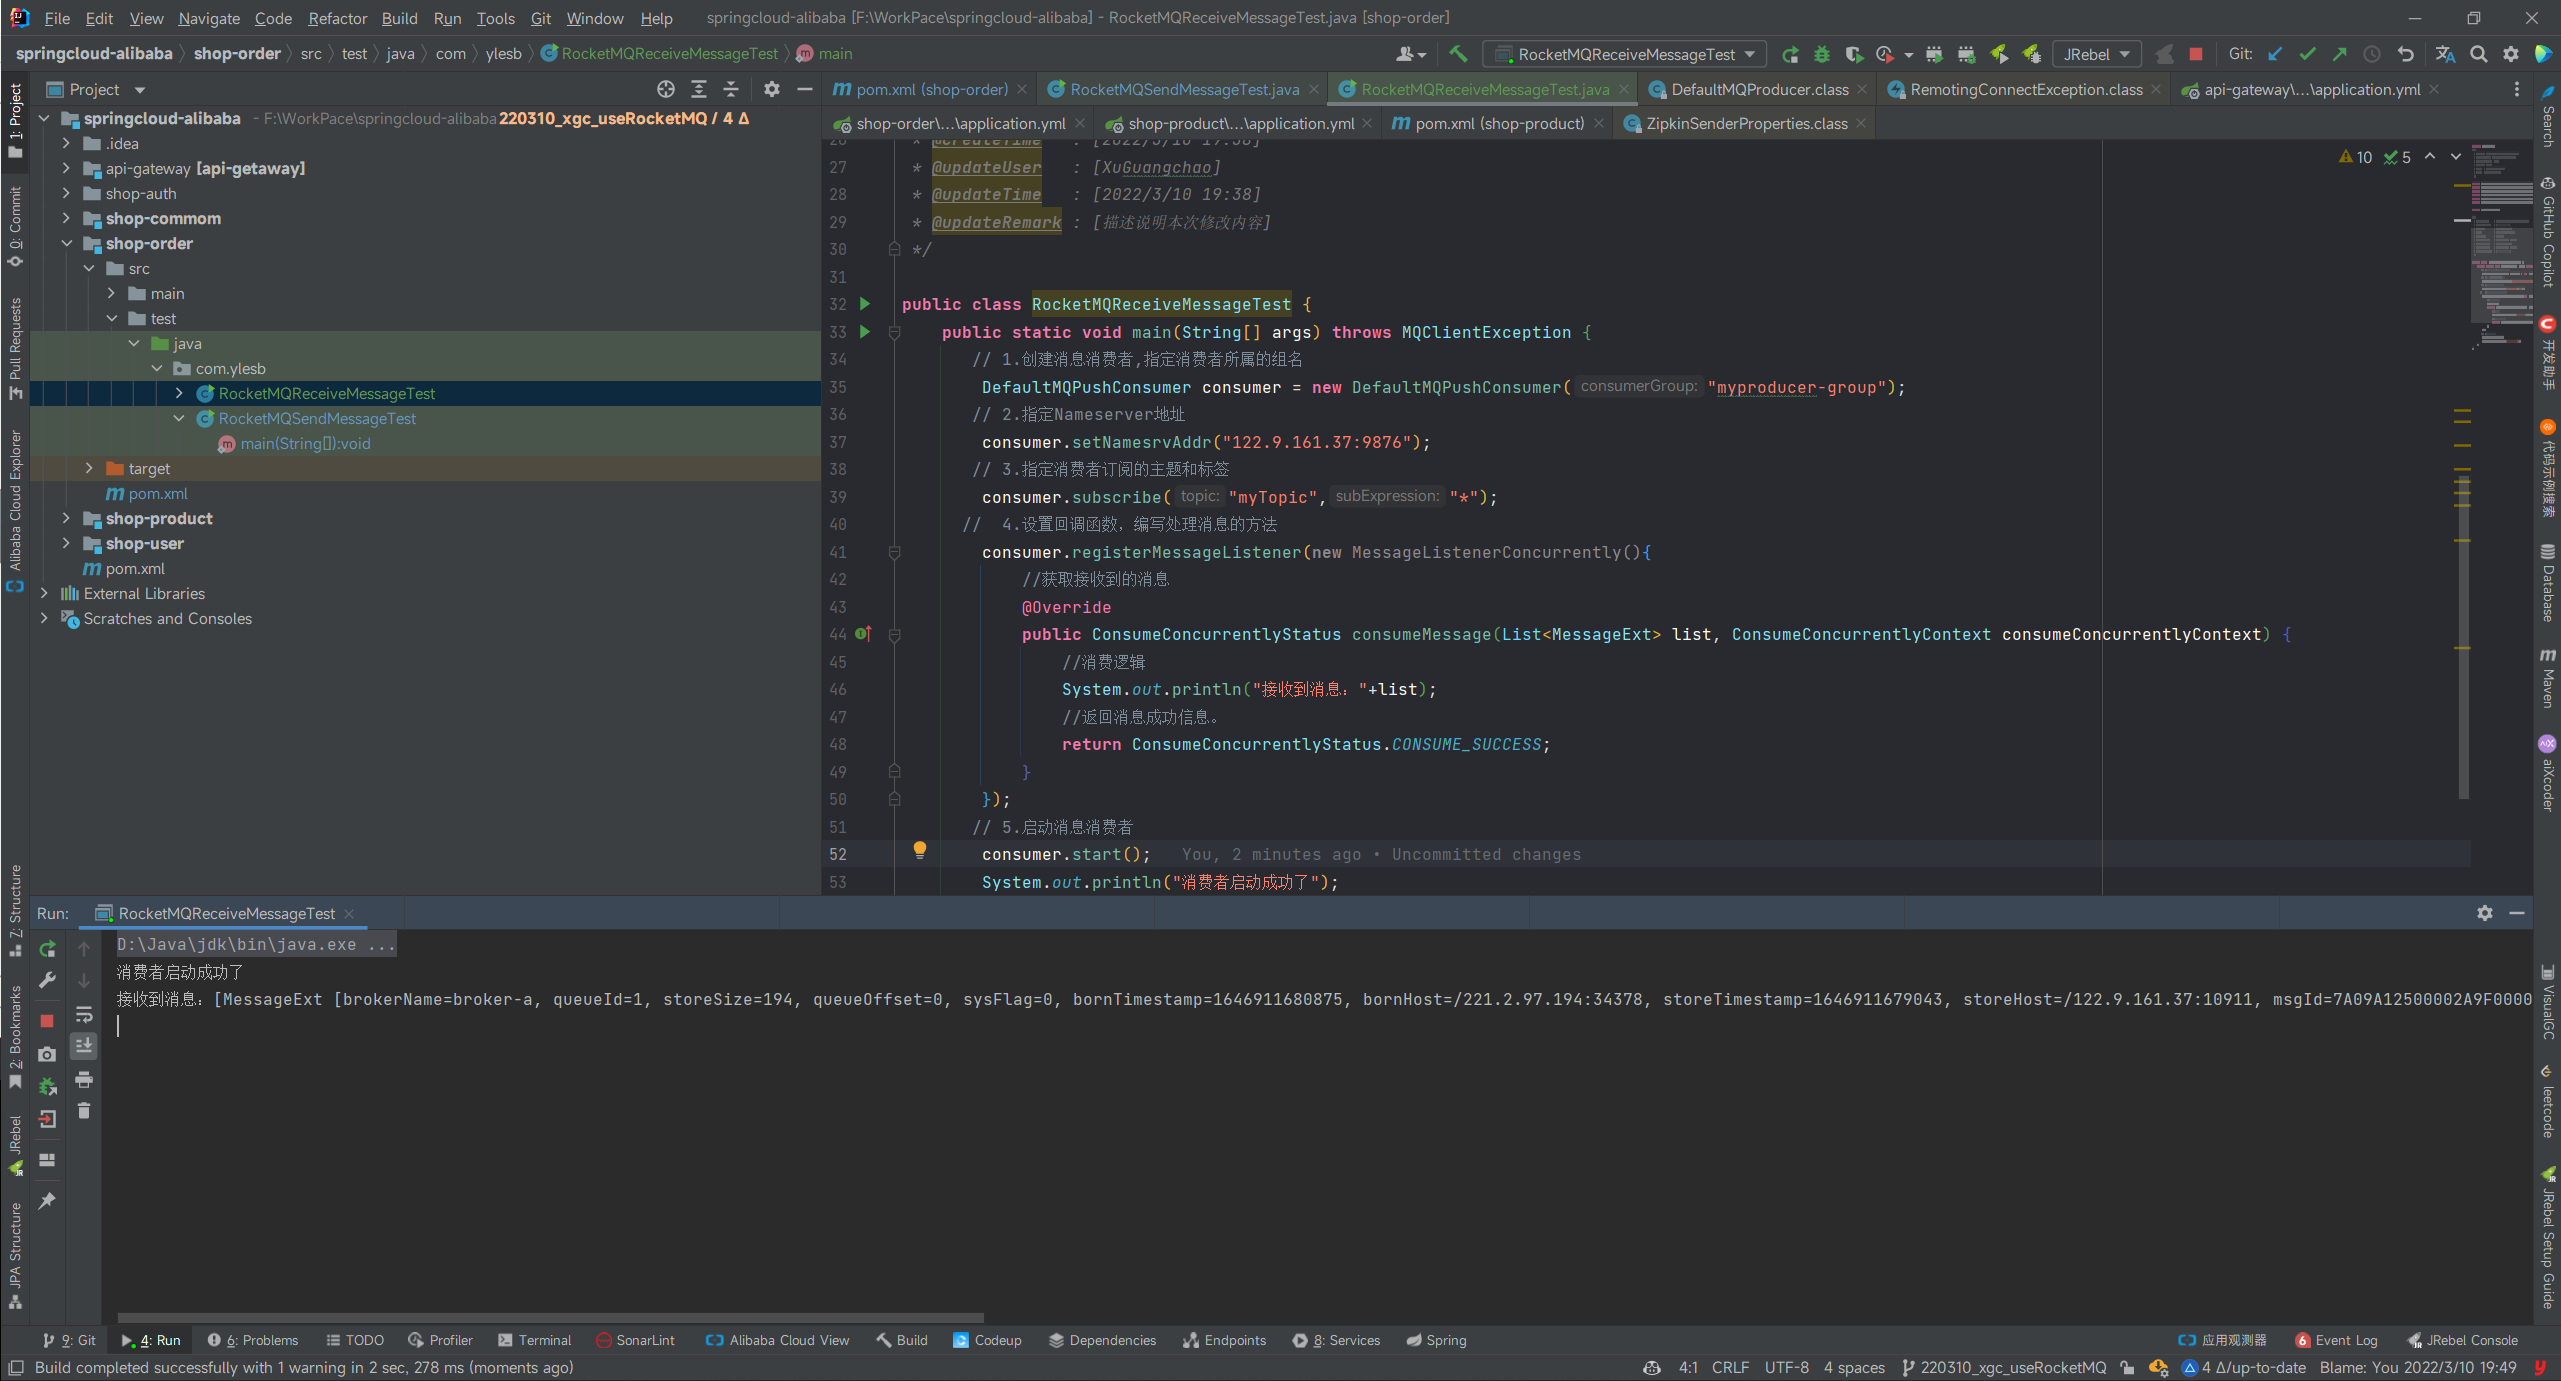Image resolution: width=2561 pixels, height=1381 pixels.
Task: Pin the current Run tab
Action: 47,1201
